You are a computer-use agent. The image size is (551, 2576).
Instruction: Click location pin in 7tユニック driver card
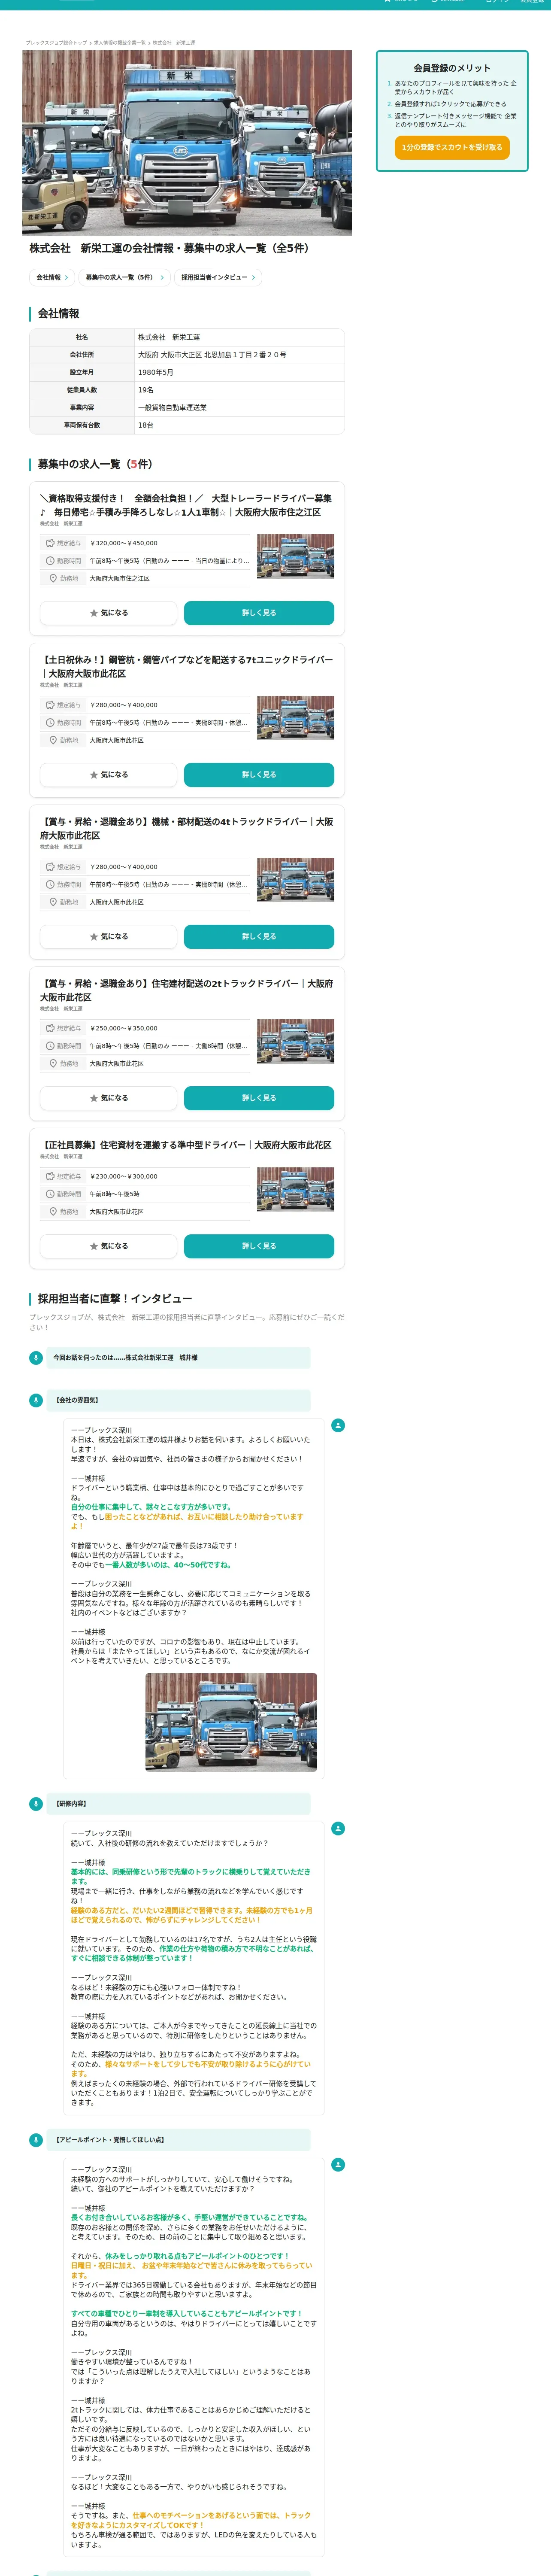(x=53, y=740)
